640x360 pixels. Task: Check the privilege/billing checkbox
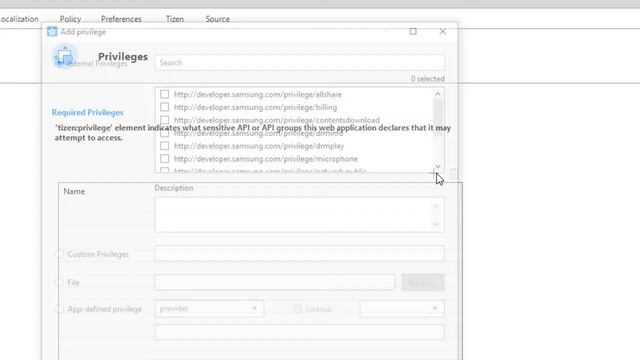pyautogui.click(x=164, y=107)
